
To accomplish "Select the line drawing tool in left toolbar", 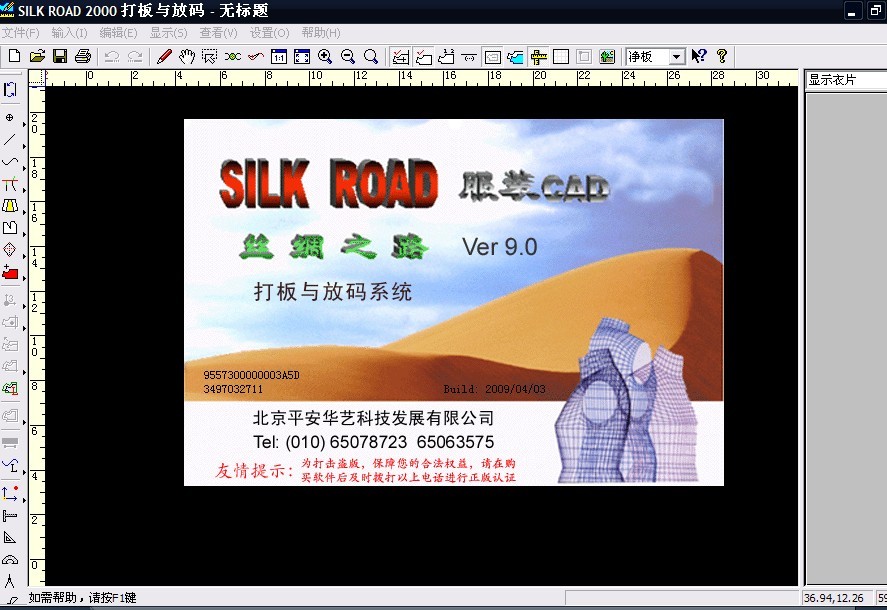I will 10,139.
